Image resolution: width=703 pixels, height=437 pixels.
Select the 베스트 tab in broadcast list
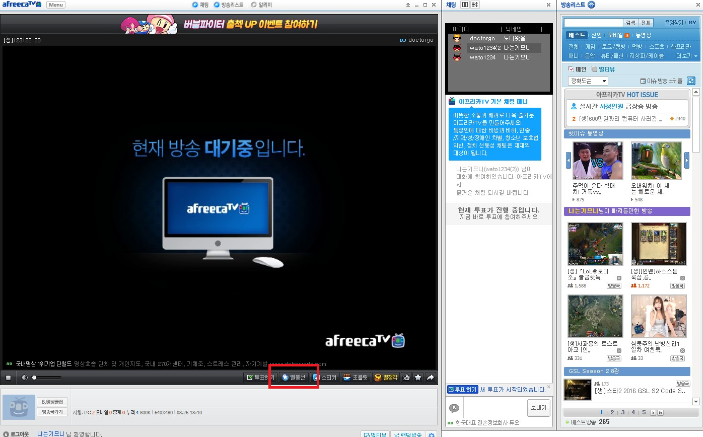click(x=576, y=35)
